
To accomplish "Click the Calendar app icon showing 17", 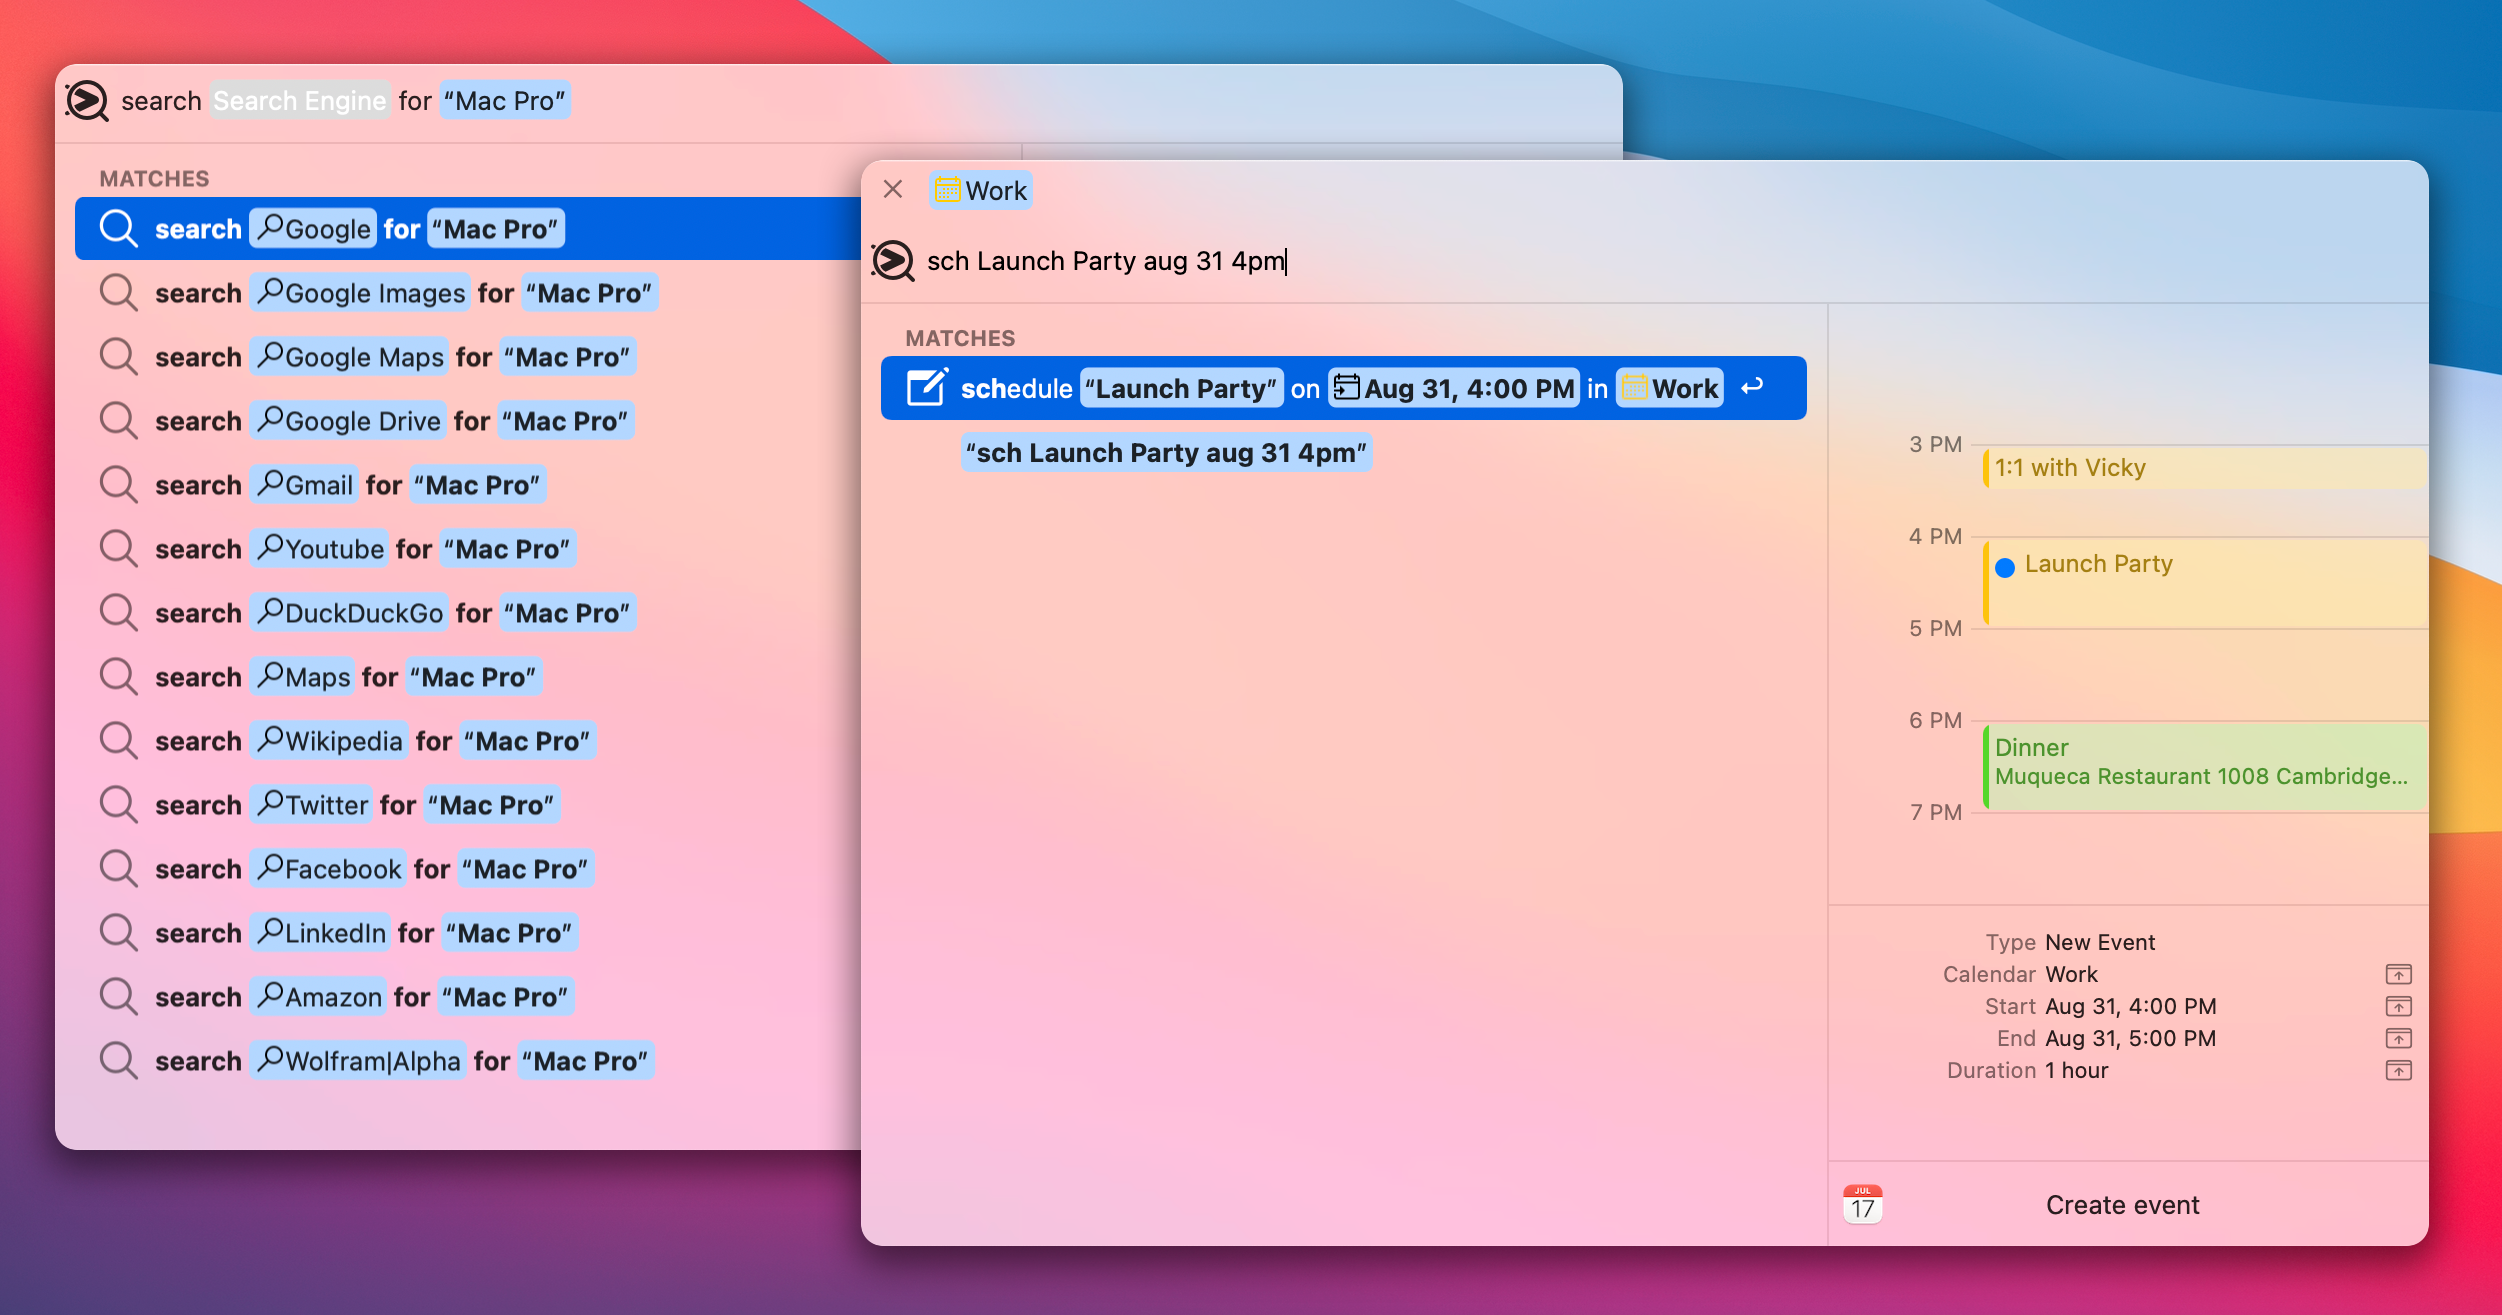I will (1862, 1204).
